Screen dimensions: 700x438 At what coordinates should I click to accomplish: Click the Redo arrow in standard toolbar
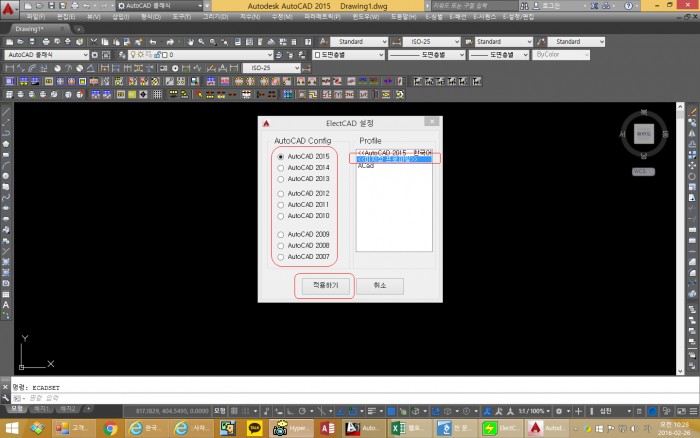pyautogui.click(x=170, y=42)
